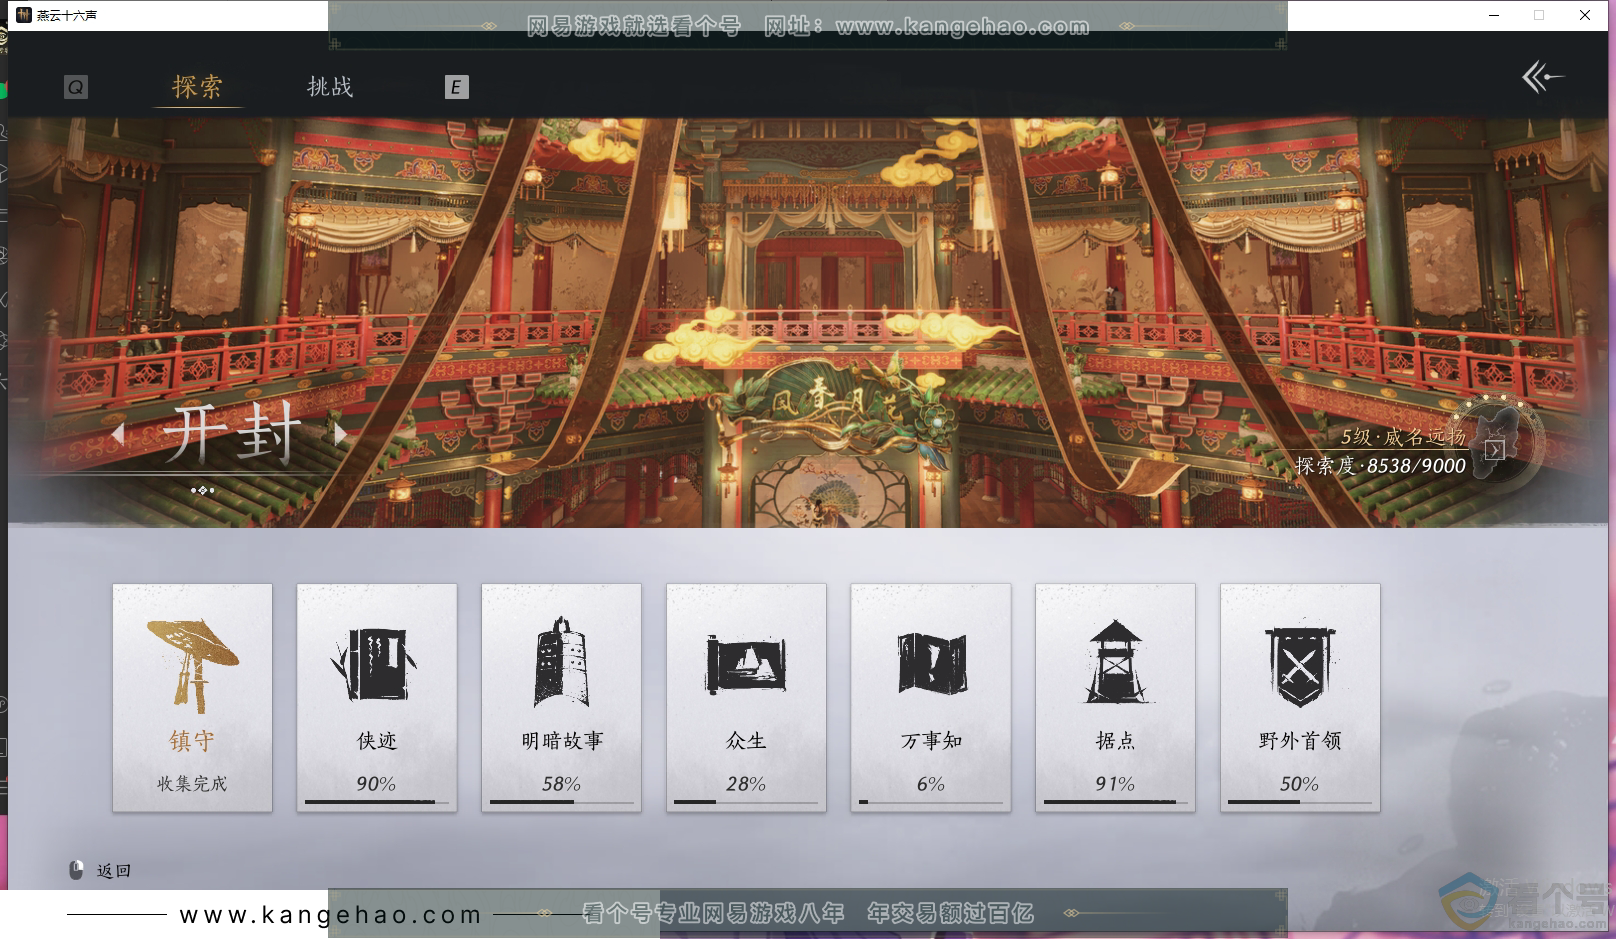The image size is (1616, 939).
Task: Switch to the 探索 tab
Action: (197, 87)
